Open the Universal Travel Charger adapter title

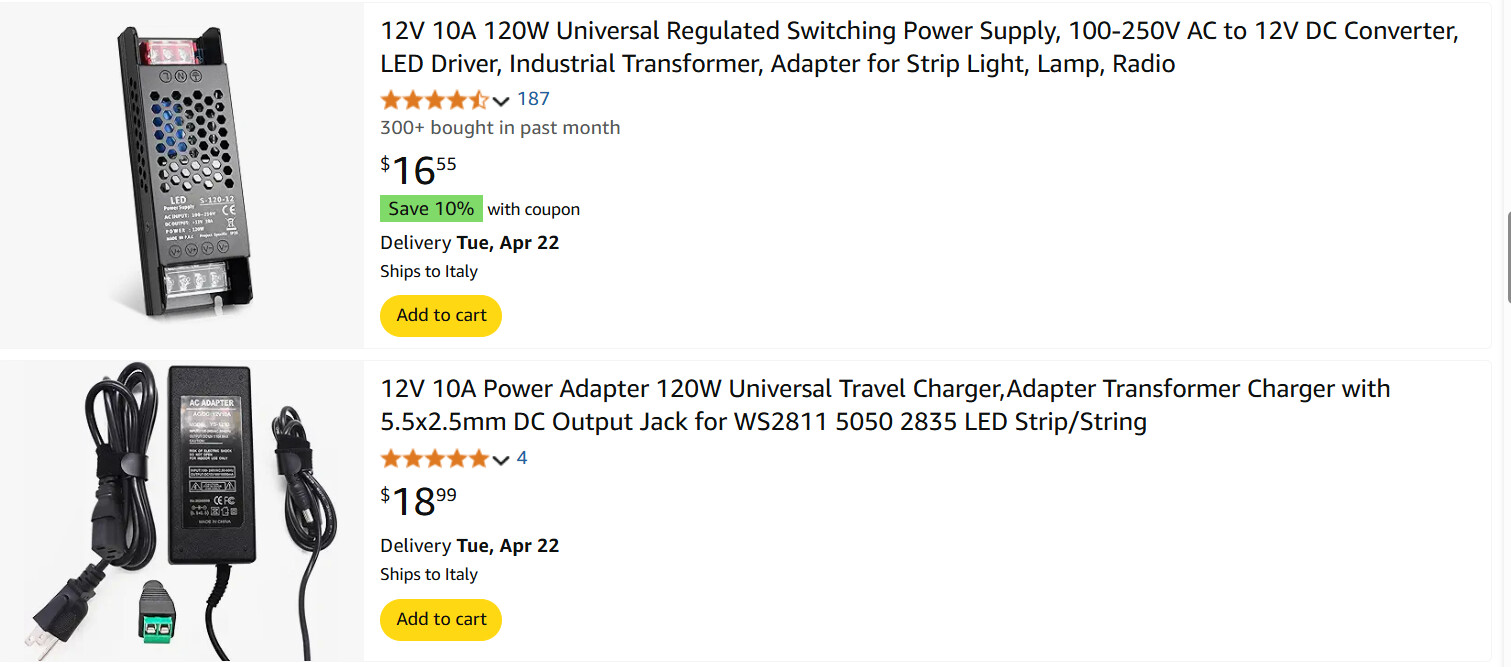pos(884,405)
